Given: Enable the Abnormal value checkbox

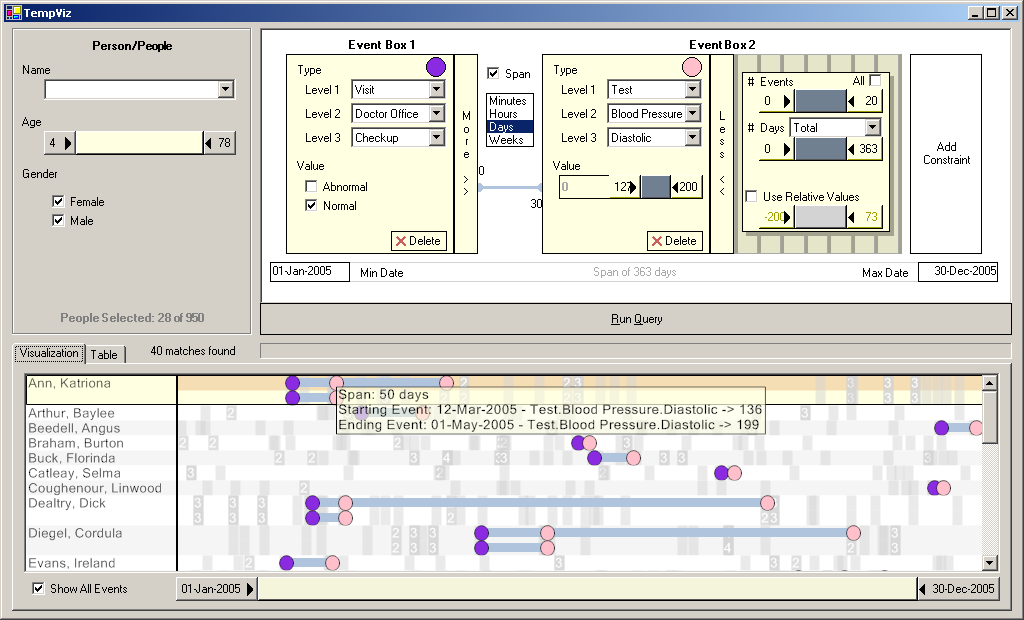Looking at the screenshot, I should pos(312,186).
